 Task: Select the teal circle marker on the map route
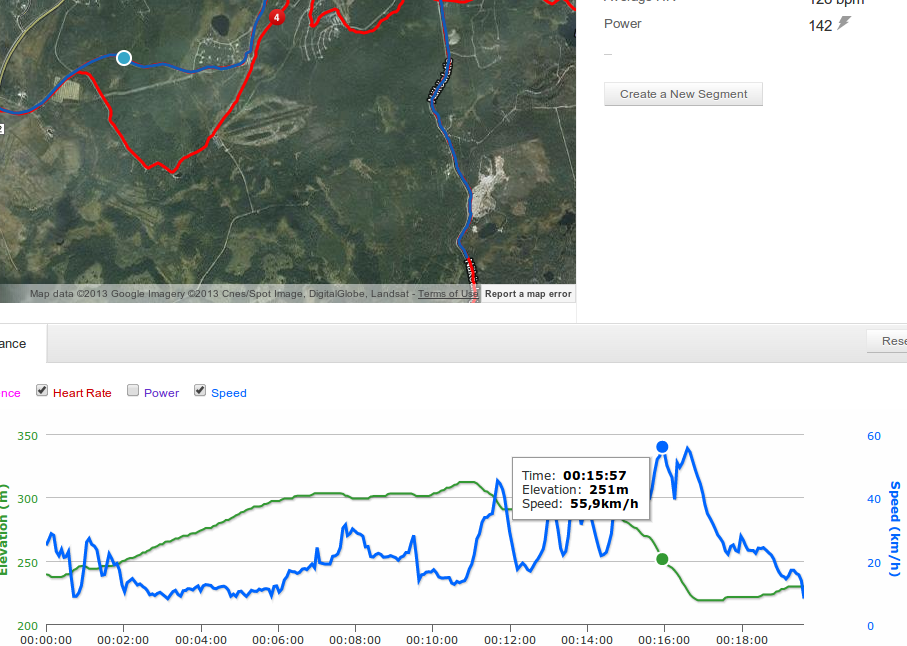pos(124,58)
